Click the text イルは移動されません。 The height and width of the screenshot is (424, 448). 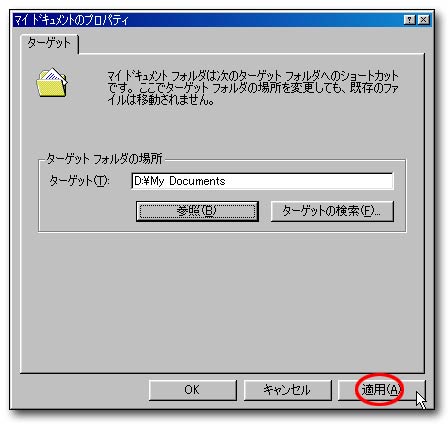tap(161, 100)
